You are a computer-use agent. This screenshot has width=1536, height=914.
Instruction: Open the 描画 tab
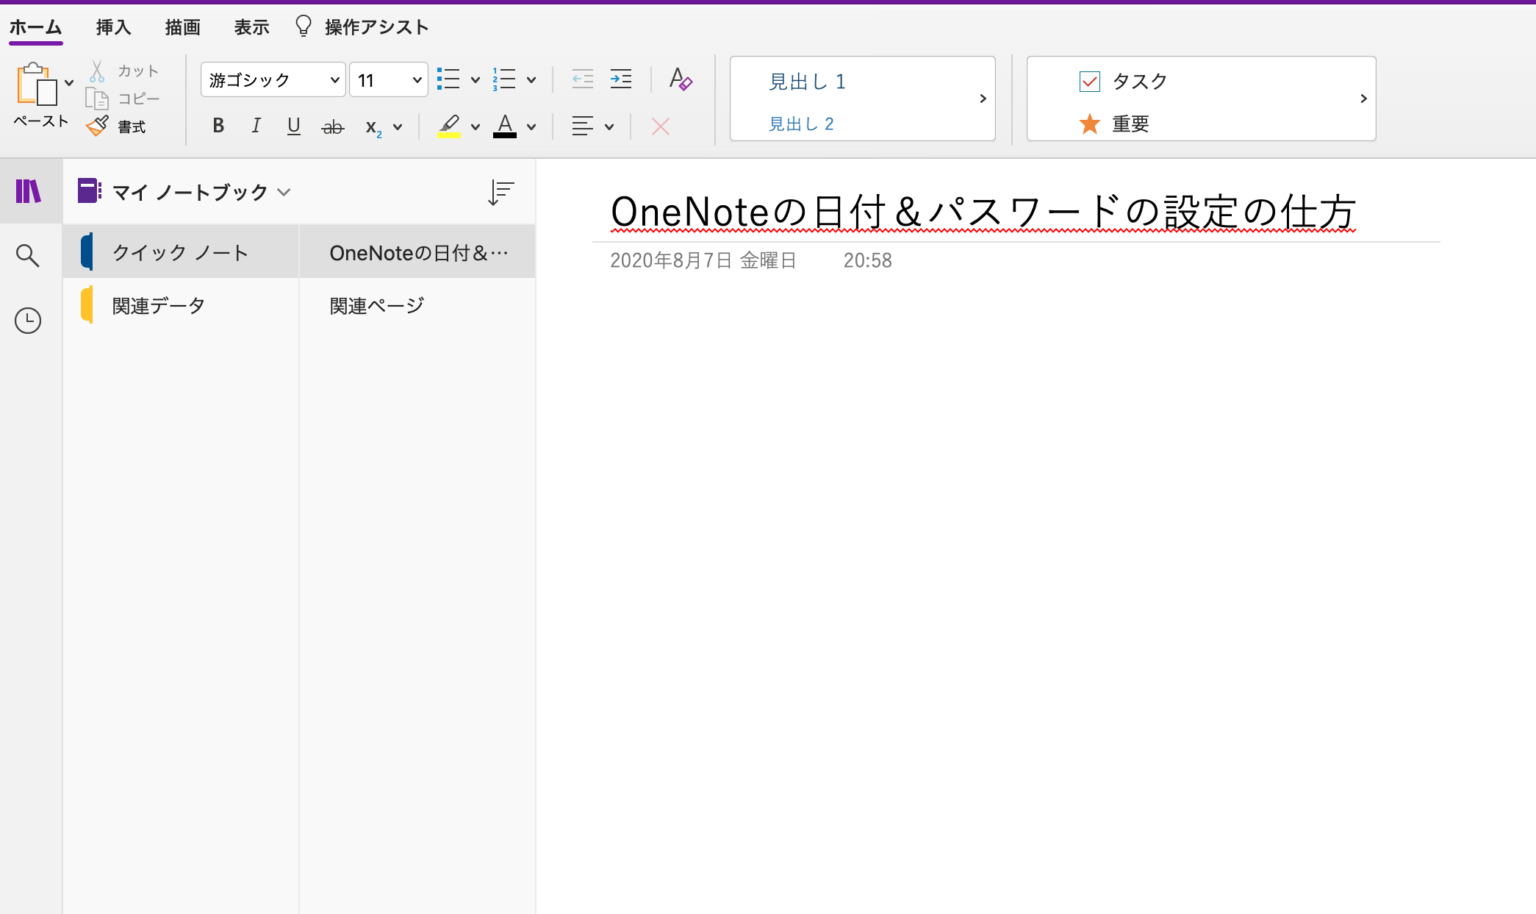click(181, 27)
